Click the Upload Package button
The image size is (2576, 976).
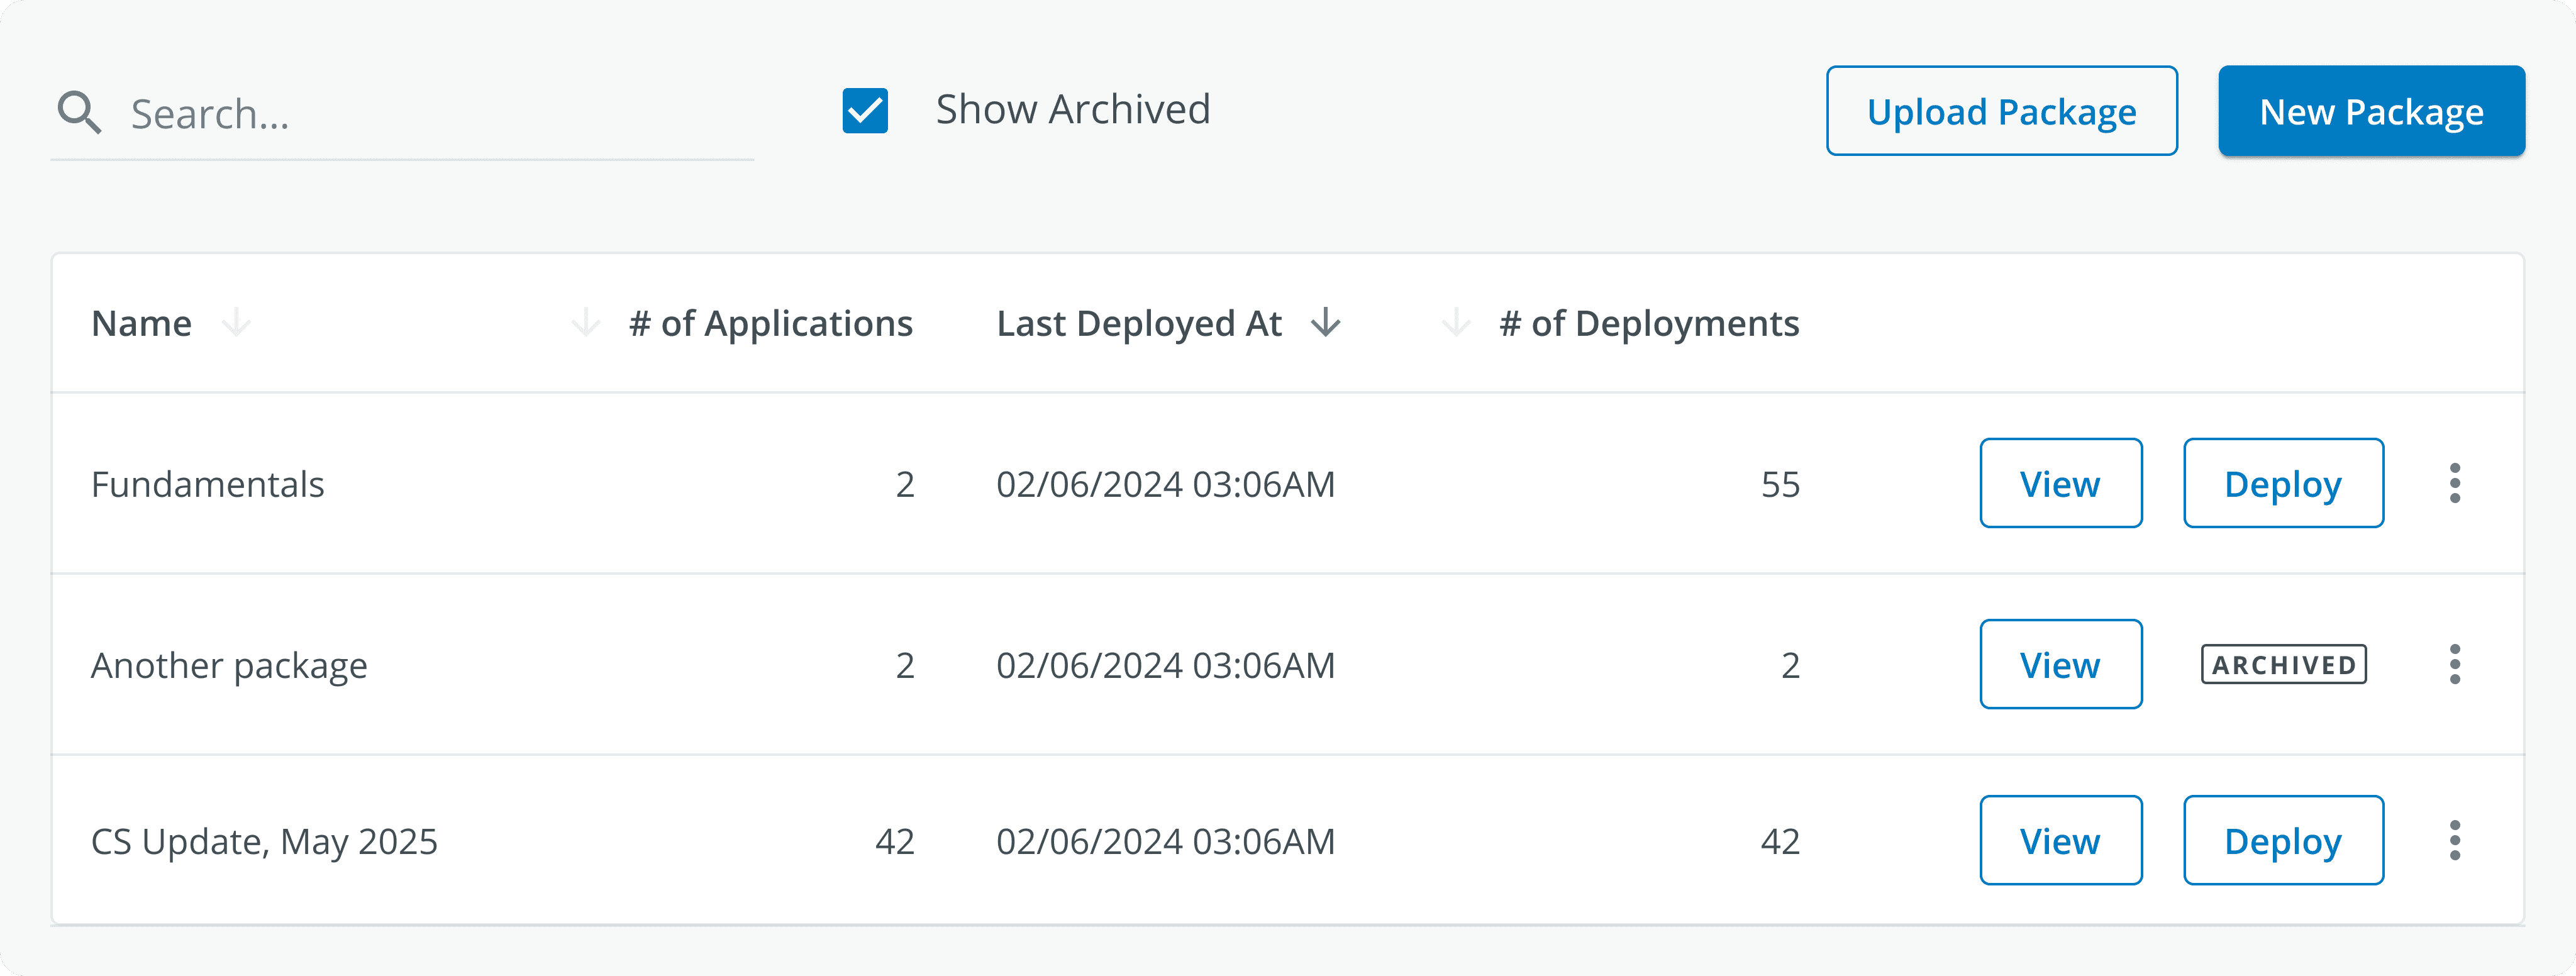pos(2002,111)
